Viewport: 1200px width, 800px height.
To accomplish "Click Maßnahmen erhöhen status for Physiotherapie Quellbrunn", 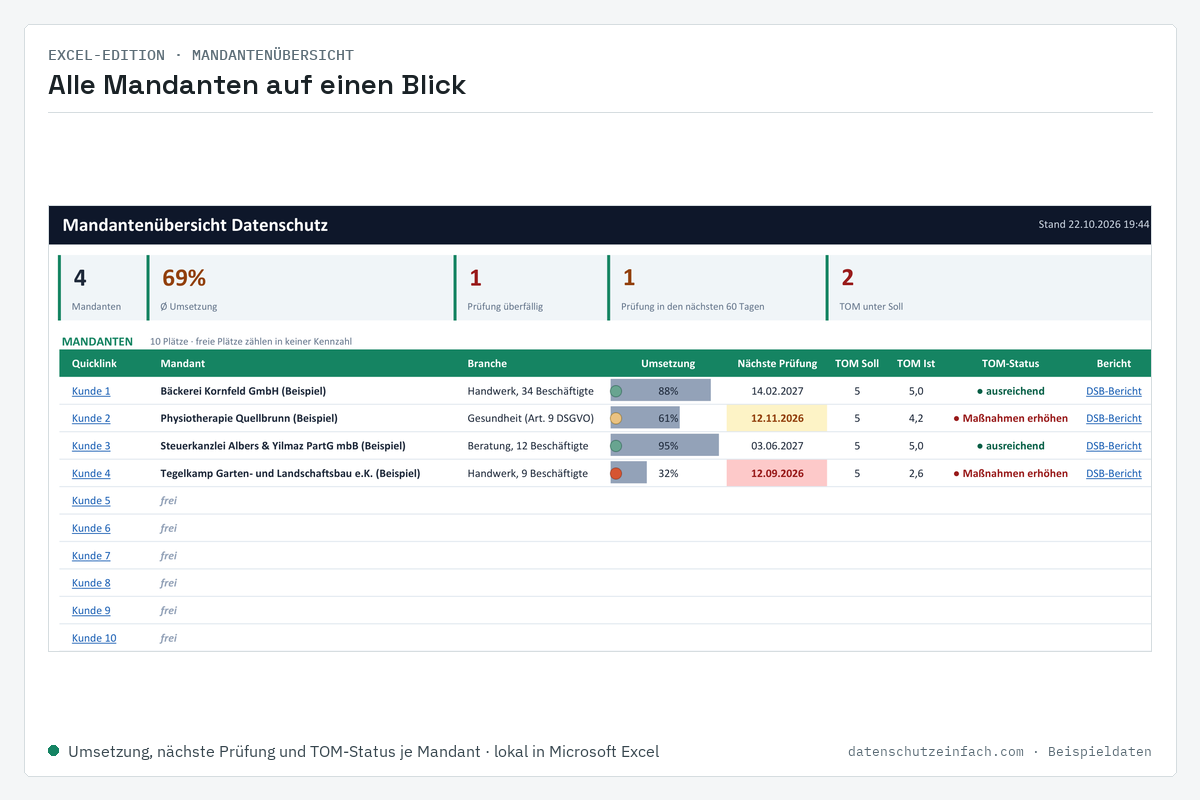I will (1010, 418).
